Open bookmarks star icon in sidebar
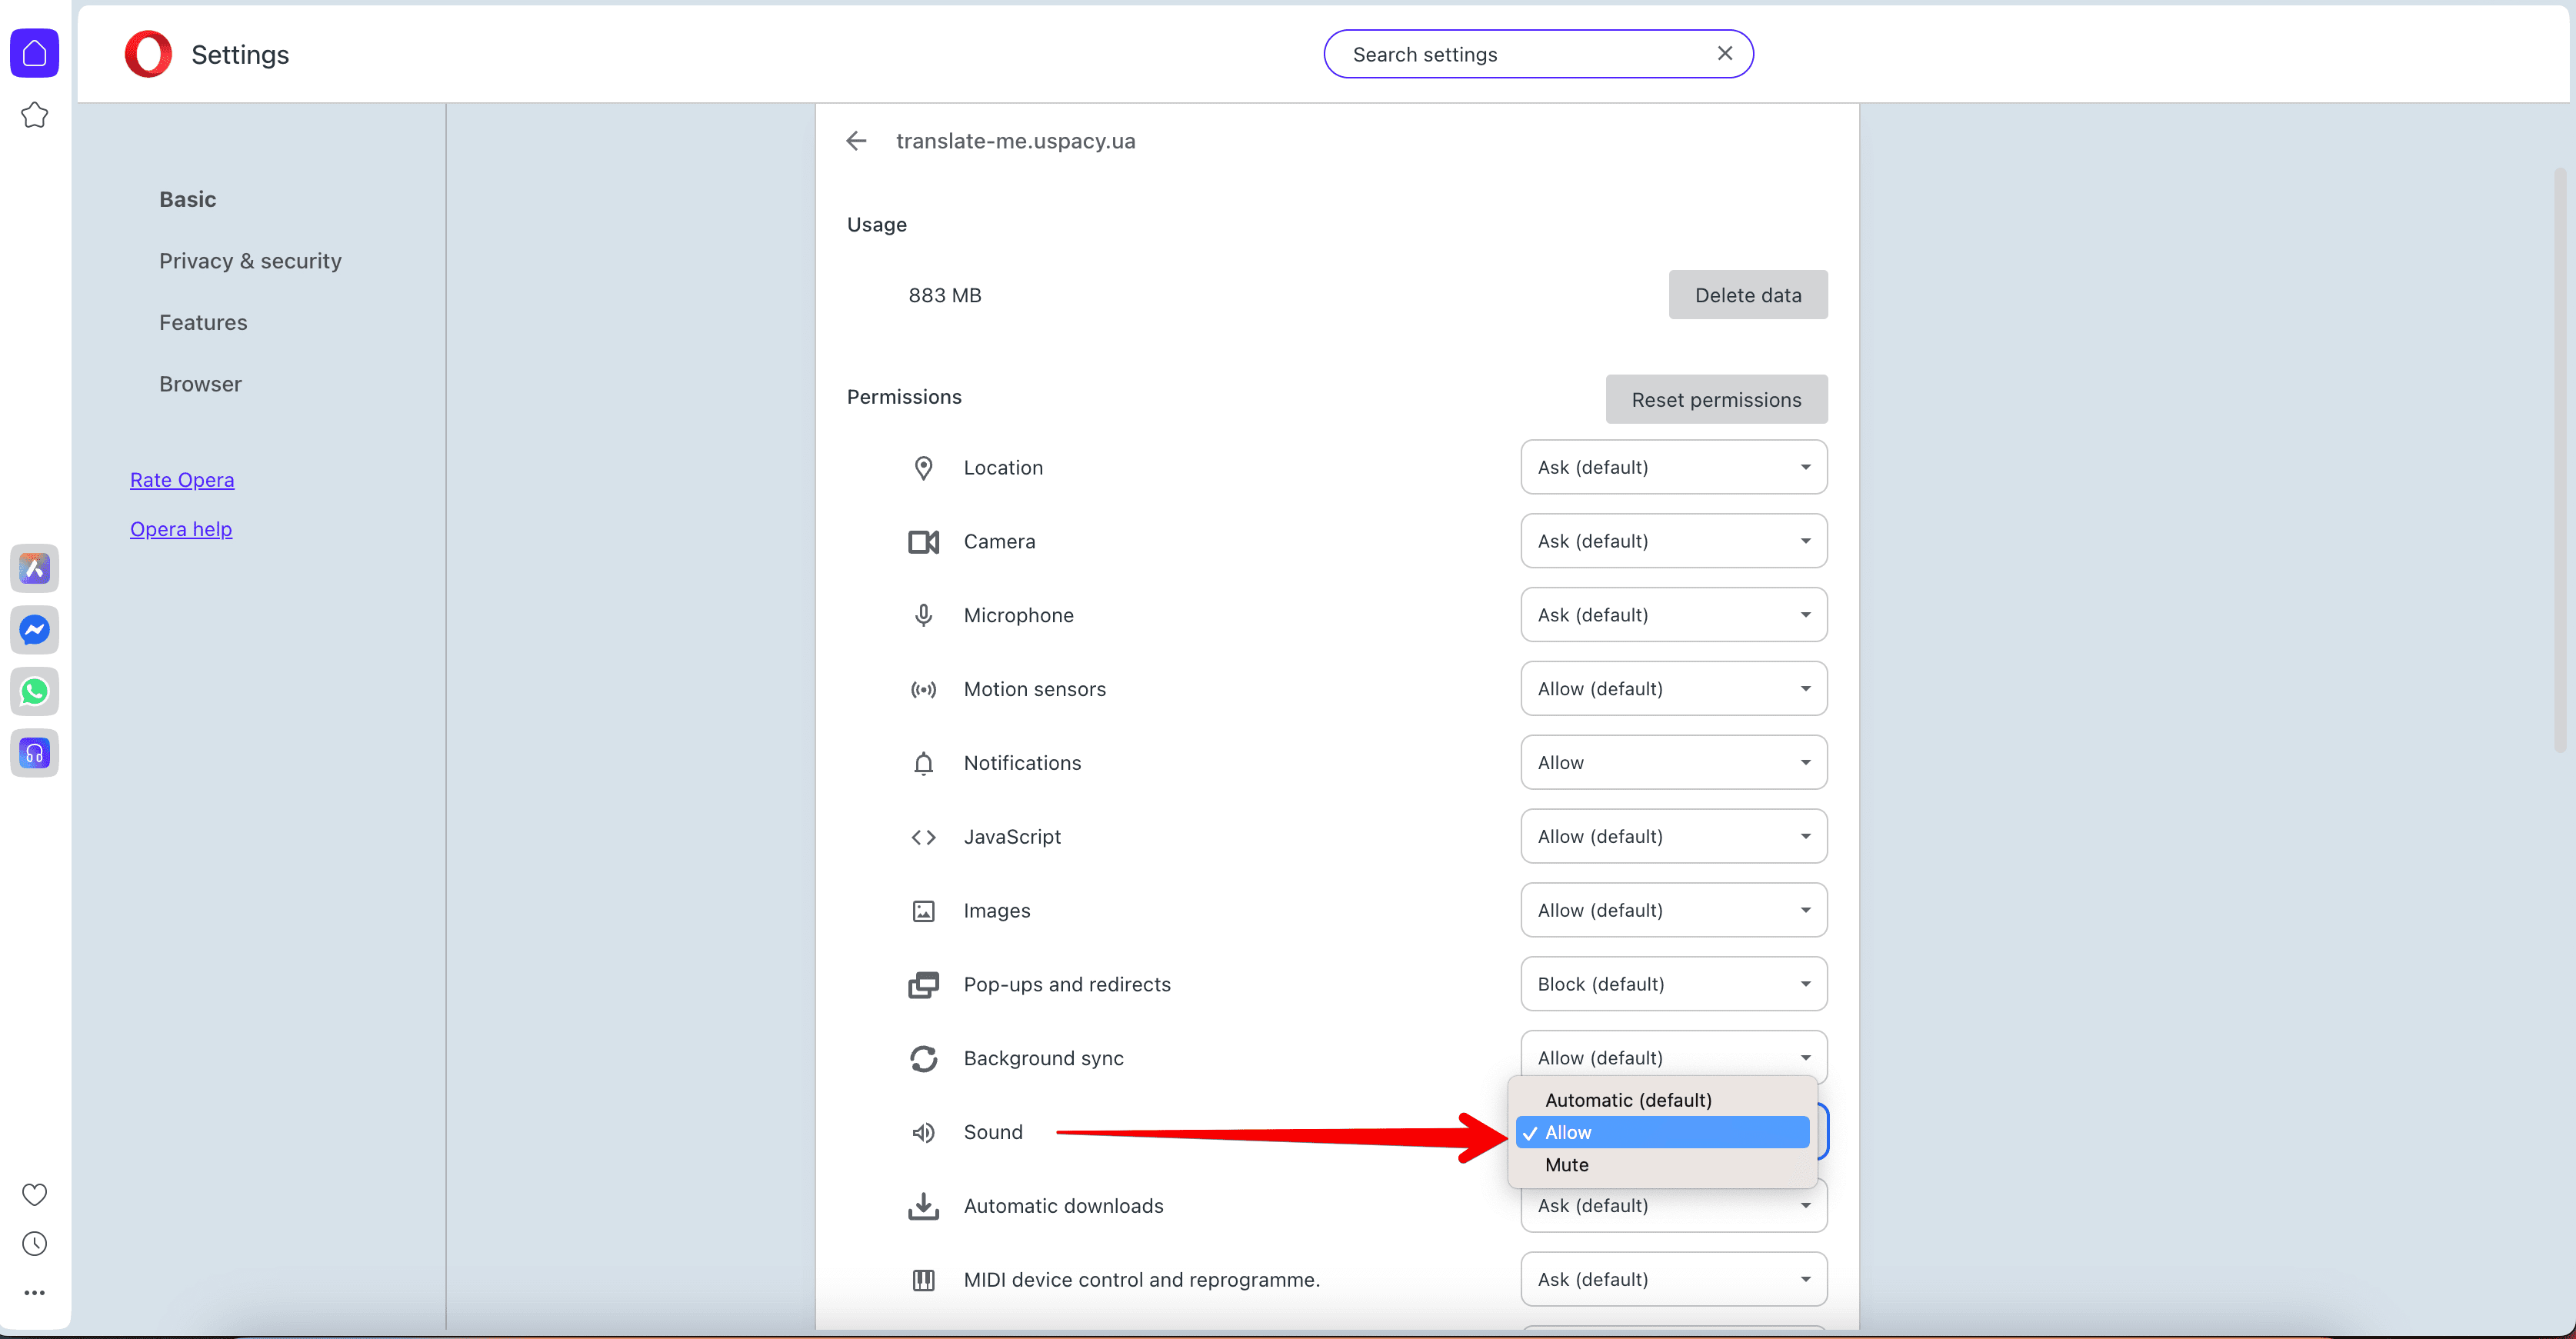Image resolution: width=2576 pixels, height=1339 pixels. (x=34, y=115)
